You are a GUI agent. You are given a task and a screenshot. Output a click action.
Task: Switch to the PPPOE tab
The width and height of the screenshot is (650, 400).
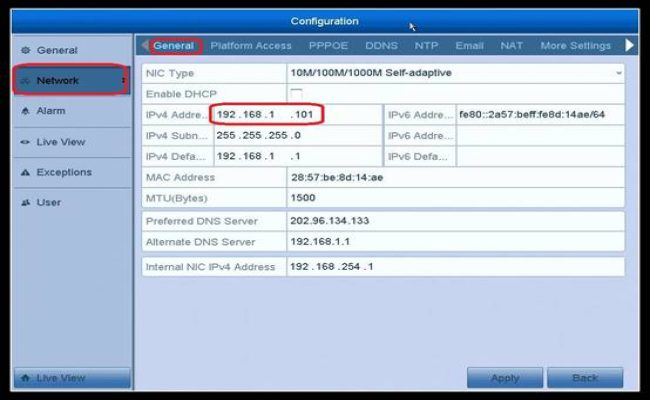pos(328,45)
